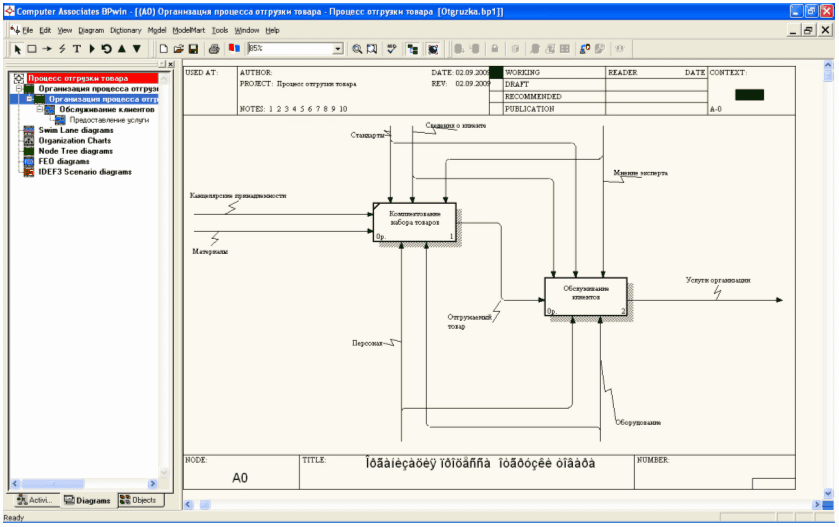Click the 'Оборудование' arrow label
The height and width of the screenshot is (527, 839).
pos(638,422)
